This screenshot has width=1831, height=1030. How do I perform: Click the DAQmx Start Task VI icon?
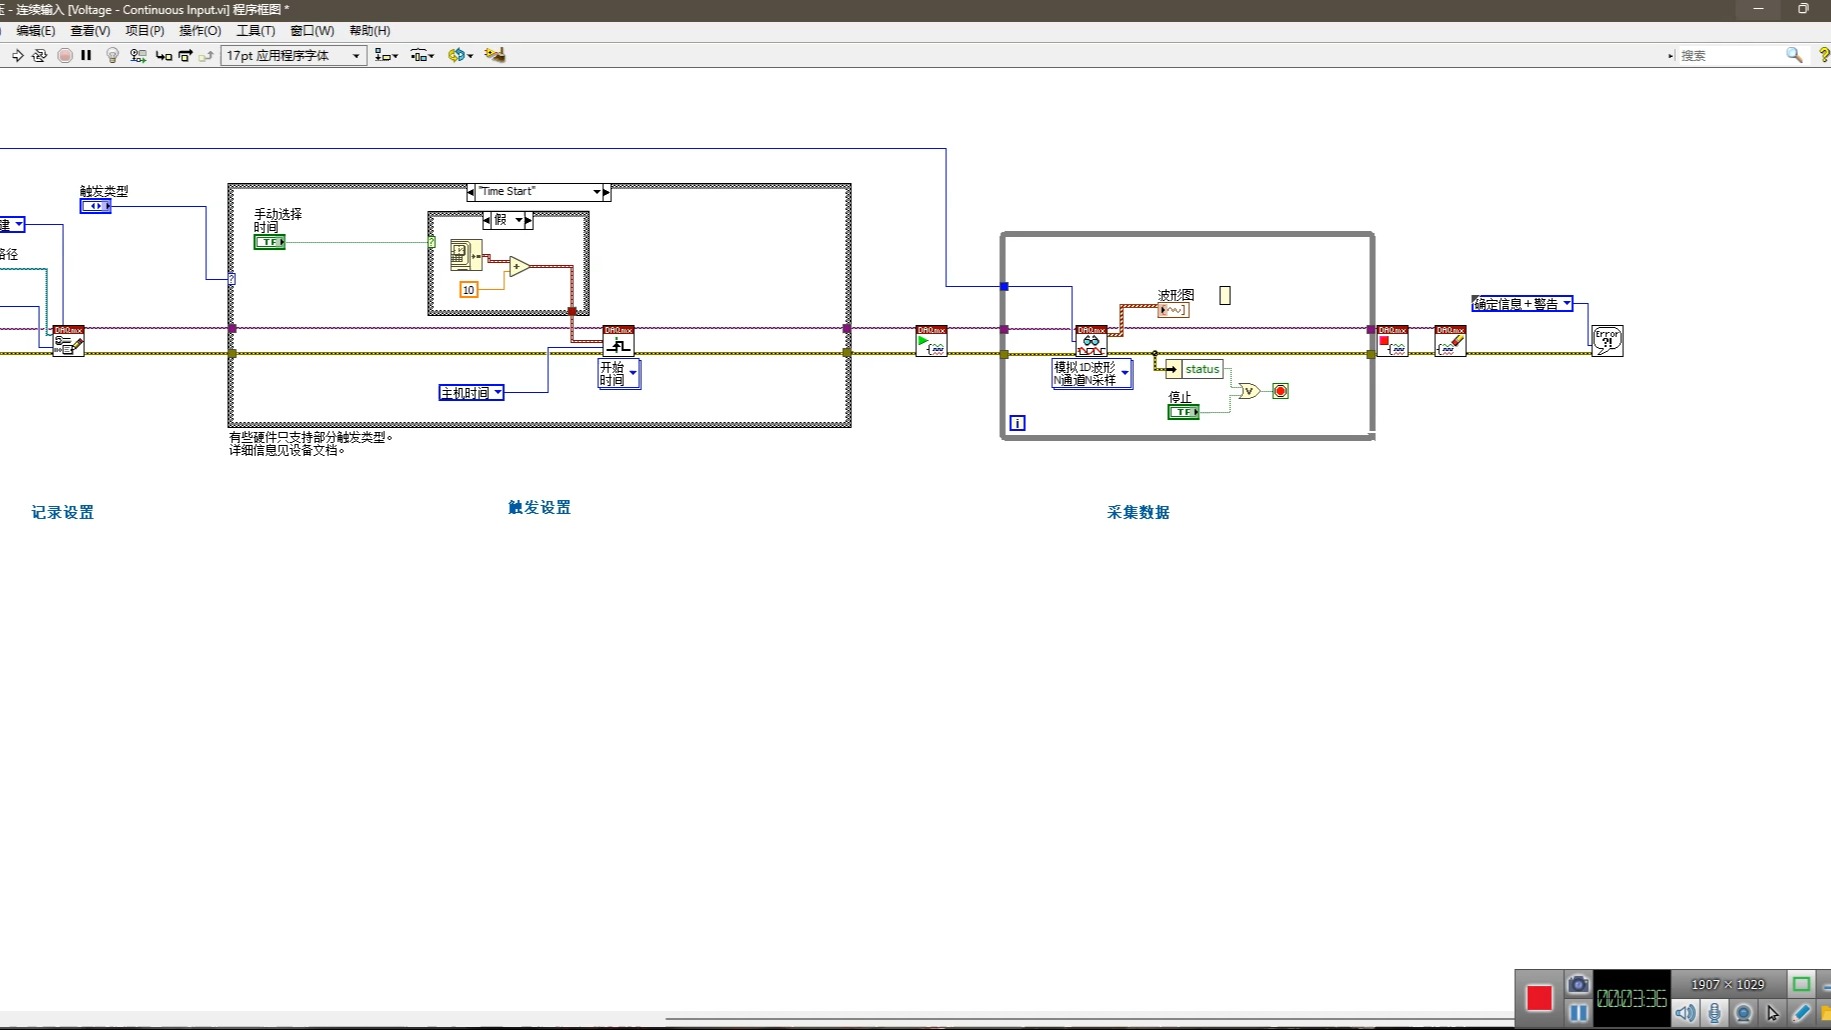[x=931, y=341]
